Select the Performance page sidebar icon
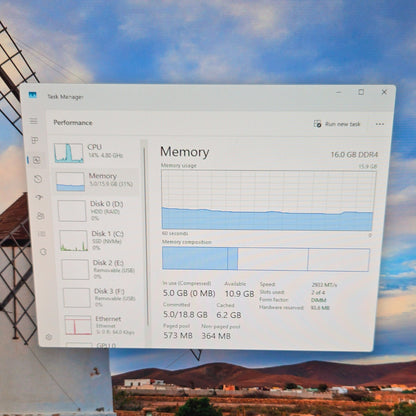This screenshot has width=416, height=416. (36, 160)
